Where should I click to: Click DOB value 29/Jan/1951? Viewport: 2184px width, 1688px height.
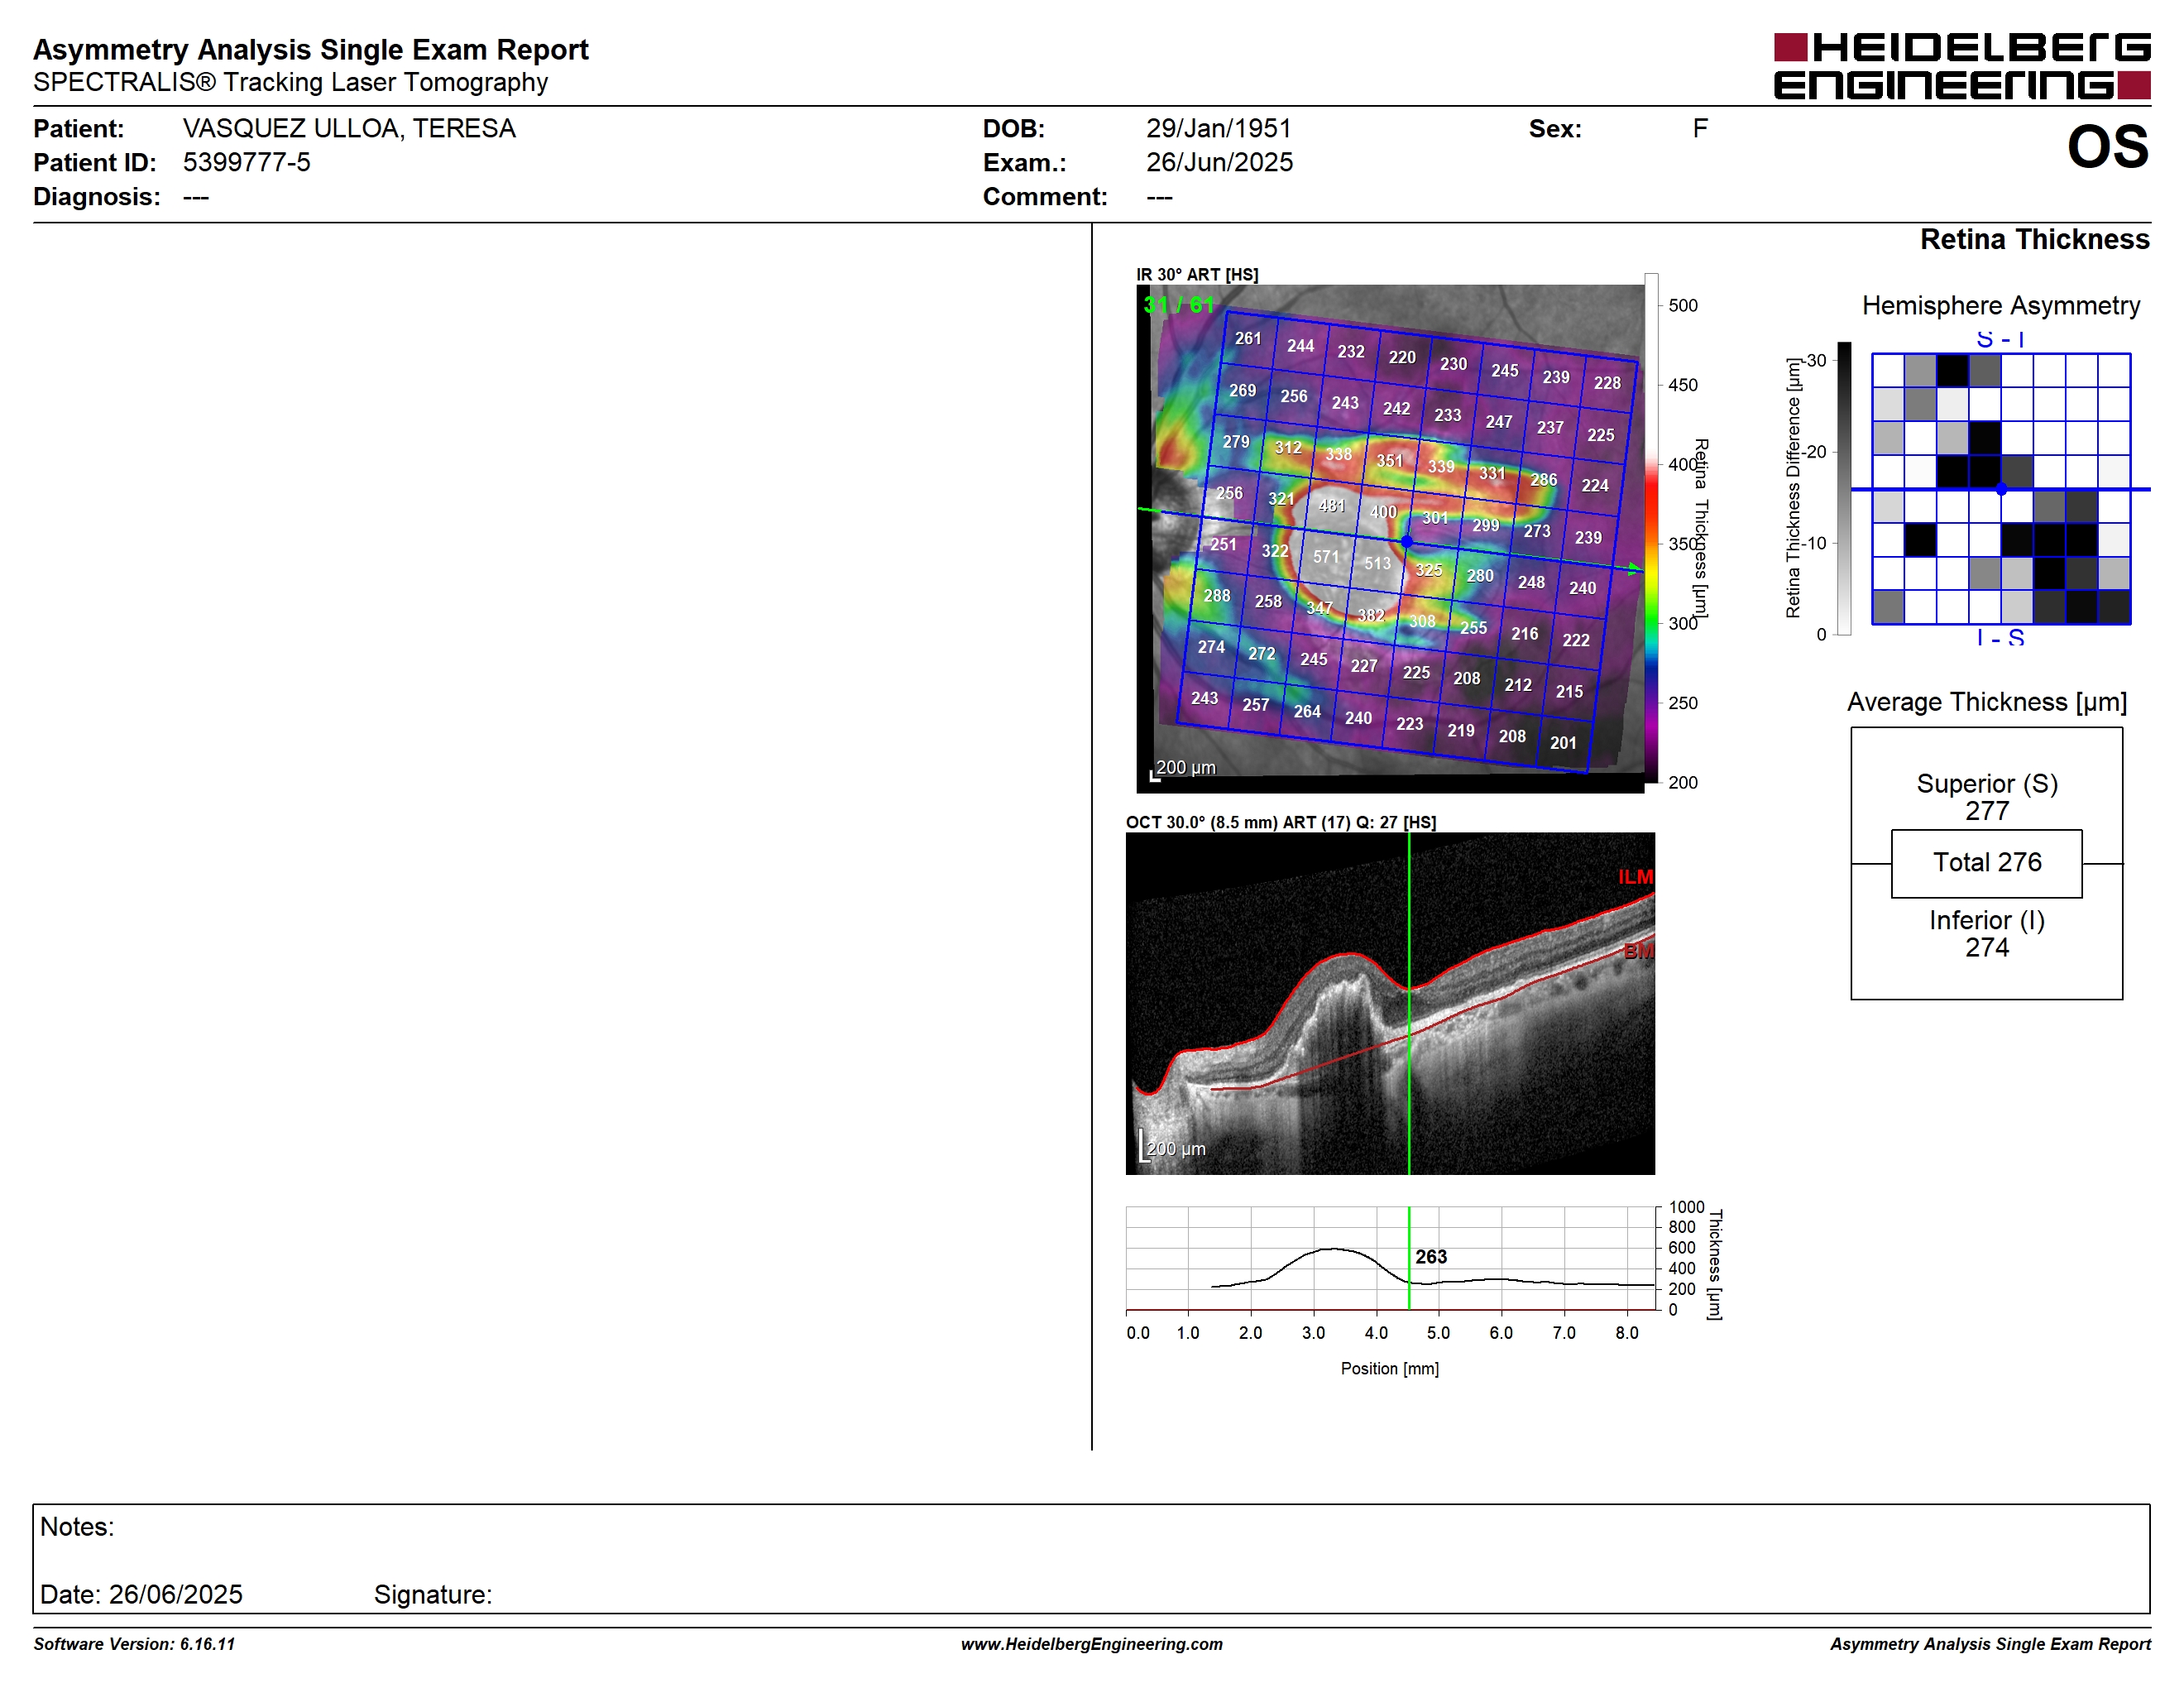coord(1218,129)
